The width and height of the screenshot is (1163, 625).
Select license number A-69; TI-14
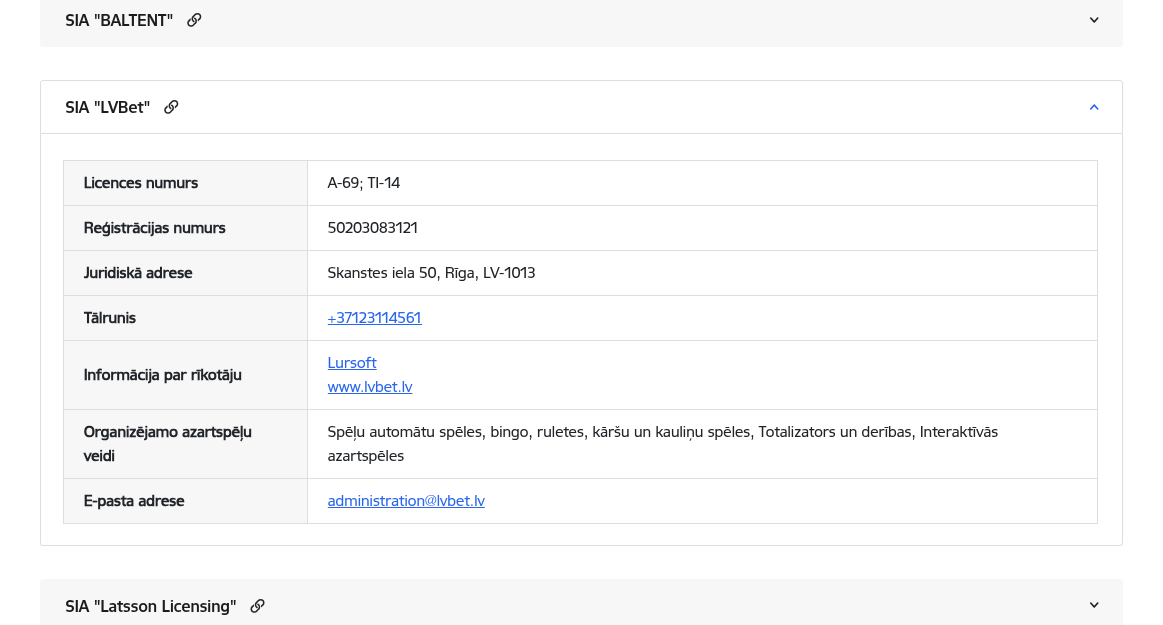coord(363,183)
